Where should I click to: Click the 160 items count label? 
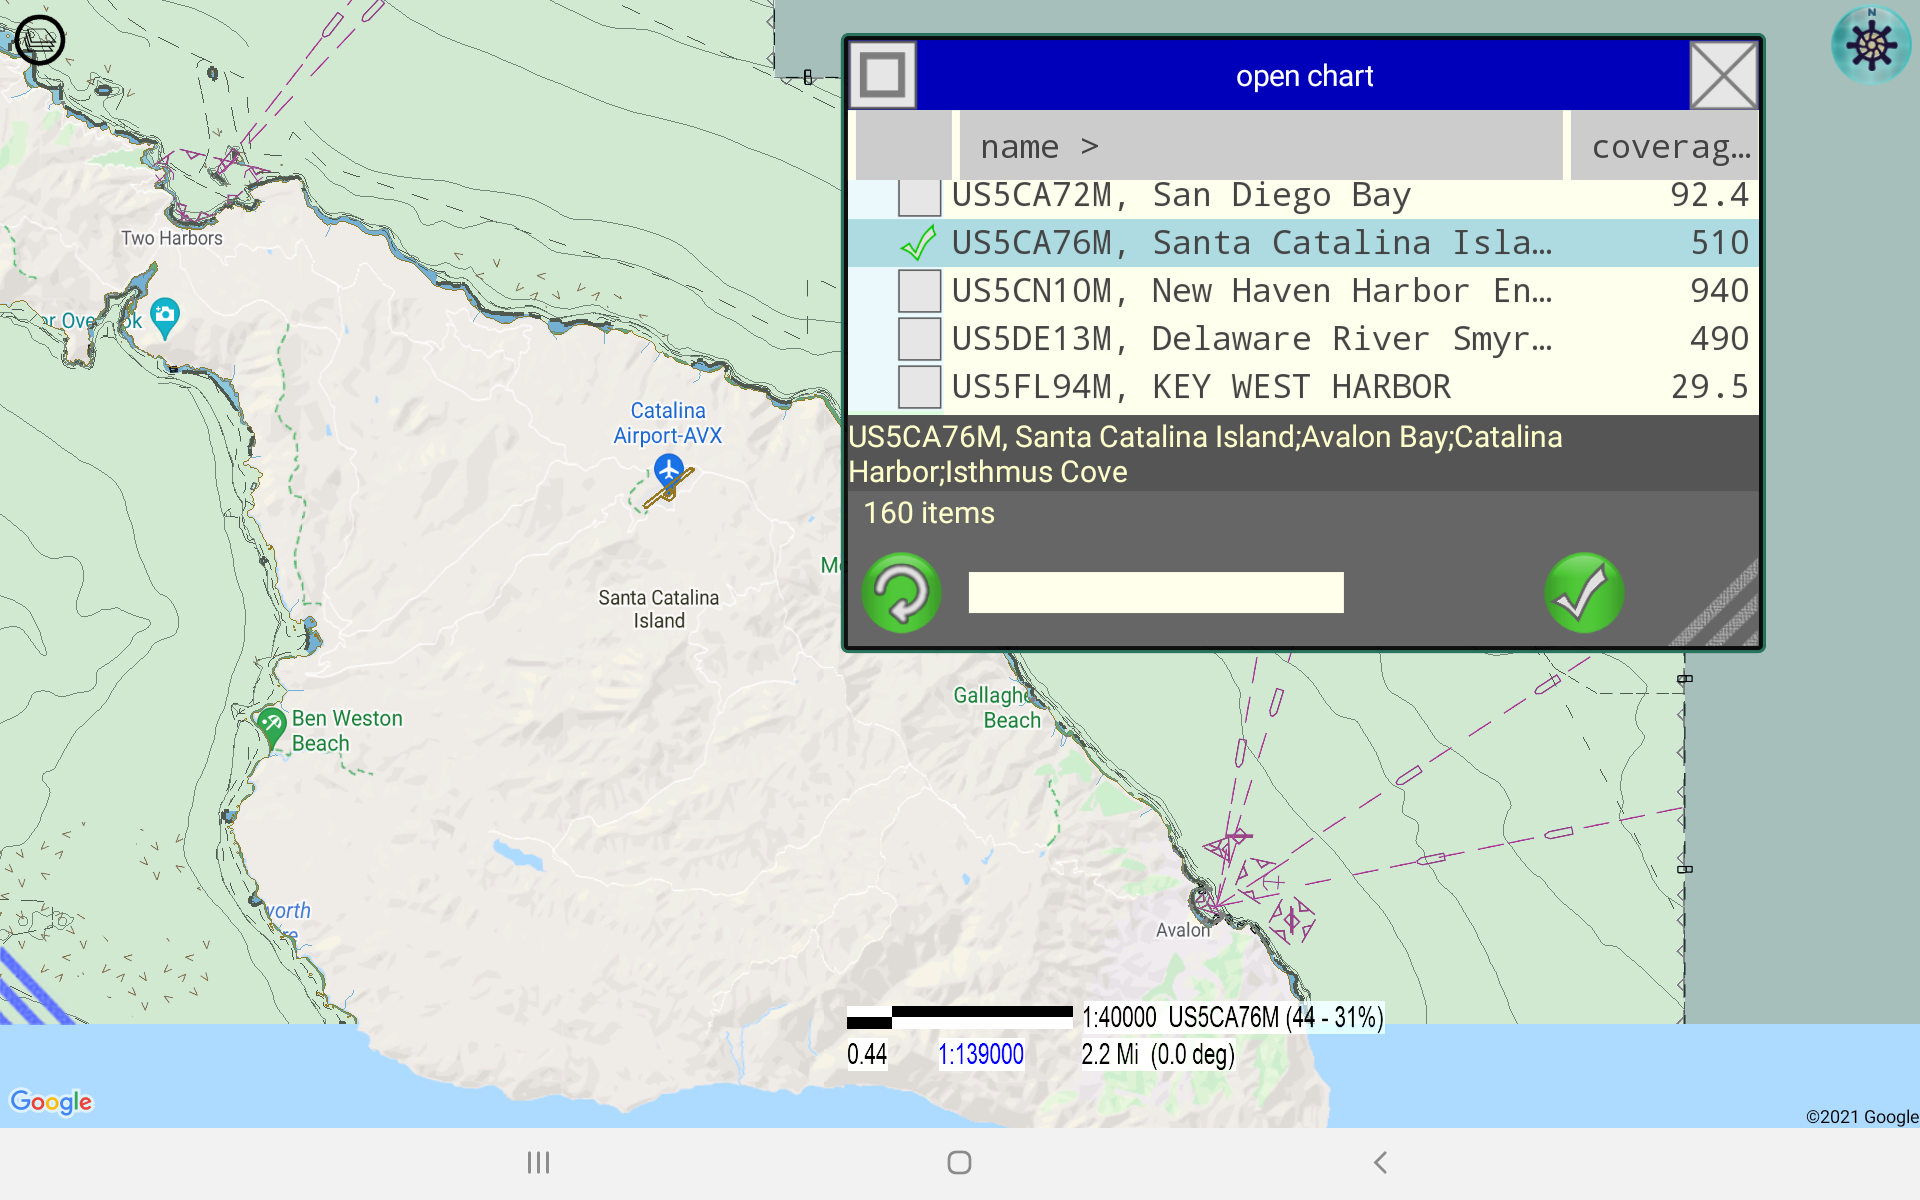coord(929,513)
